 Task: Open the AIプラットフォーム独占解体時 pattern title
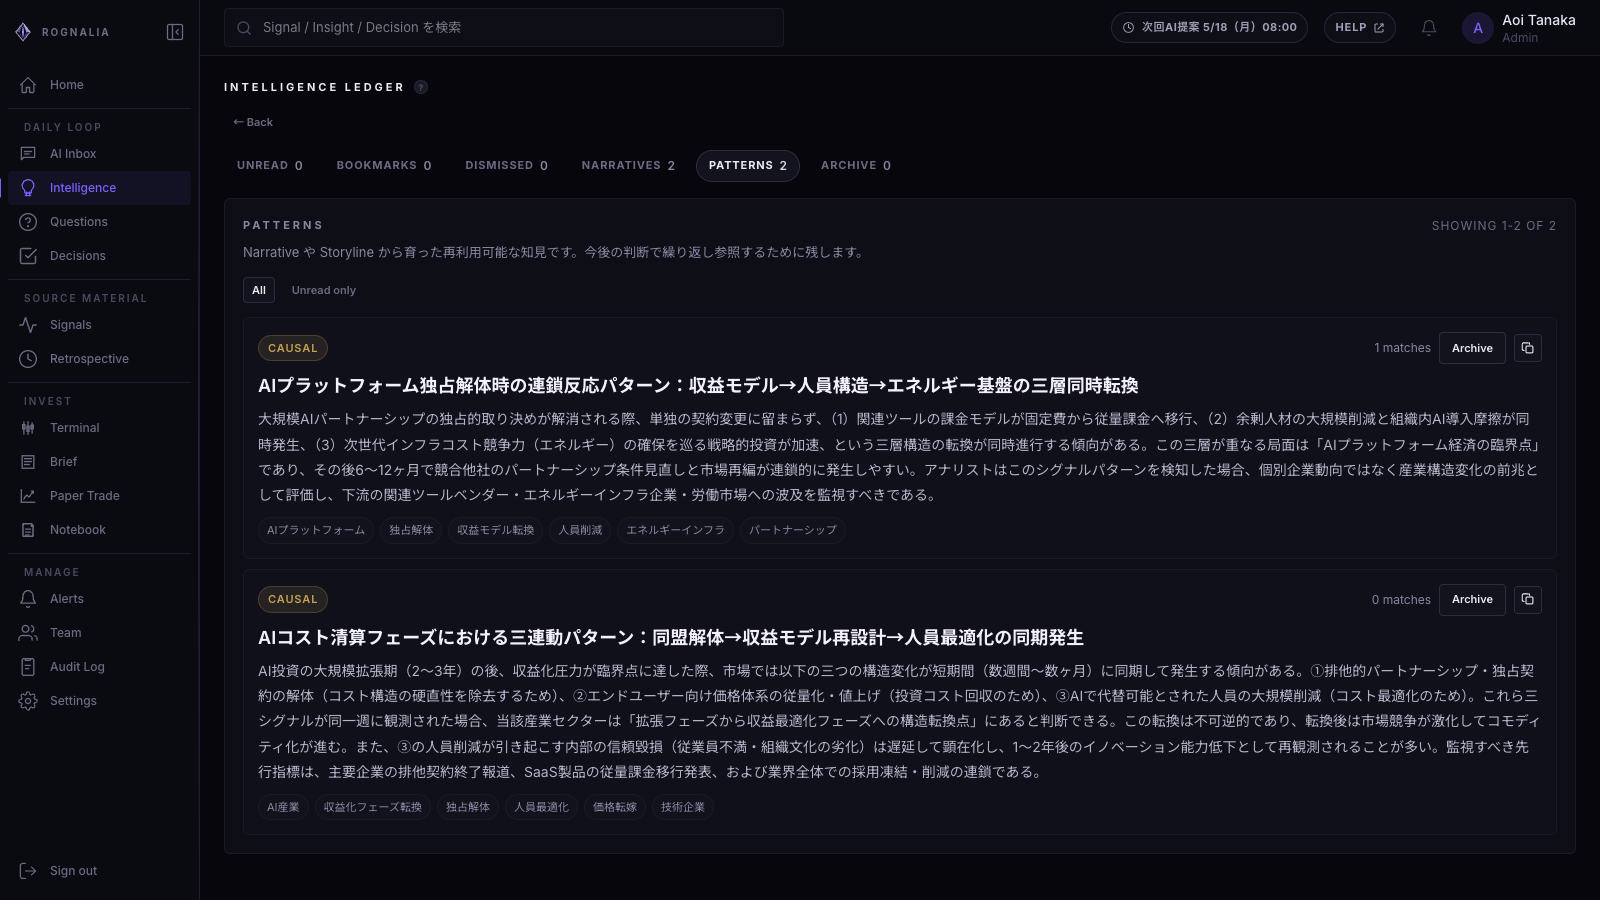pos(698,386)
